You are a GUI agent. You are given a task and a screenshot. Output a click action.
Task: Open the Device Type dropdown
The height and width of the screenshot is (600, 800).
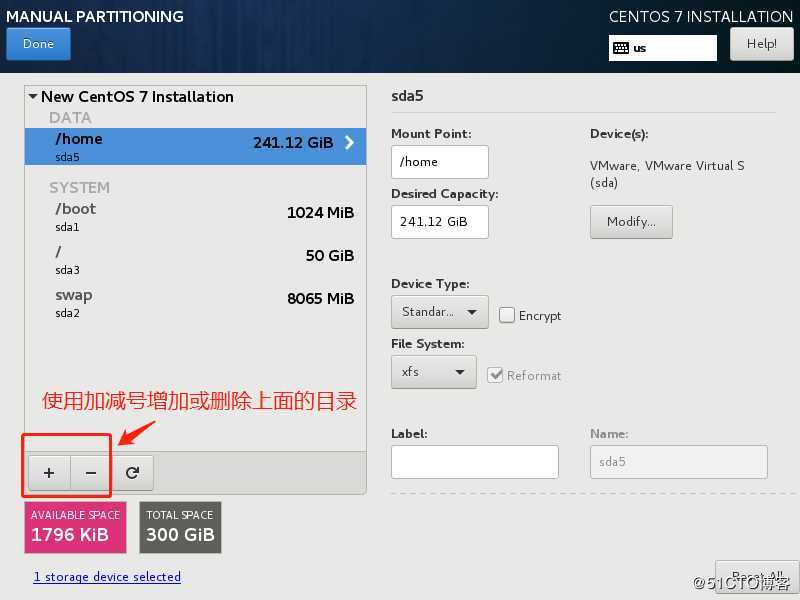(x=440, y=312)
